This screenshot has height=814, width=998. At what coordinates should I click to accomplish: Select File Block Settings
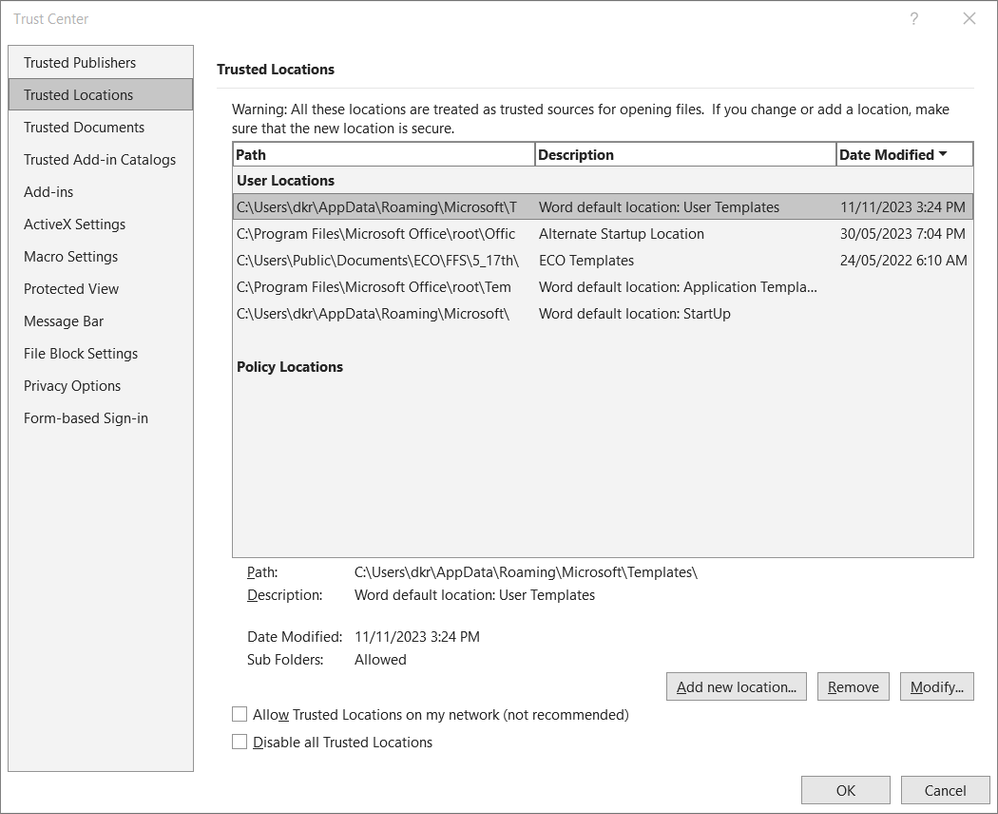point(81,354)
